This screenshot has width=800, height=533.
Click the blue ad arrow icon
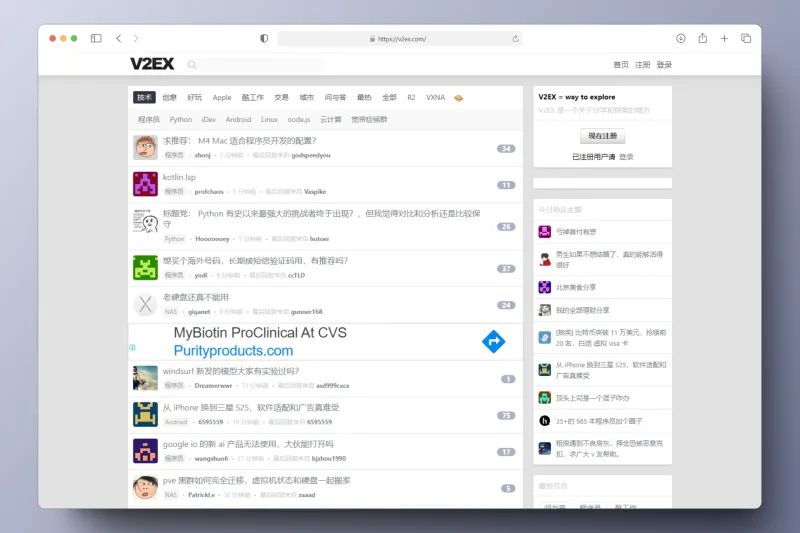click(493, 341)
